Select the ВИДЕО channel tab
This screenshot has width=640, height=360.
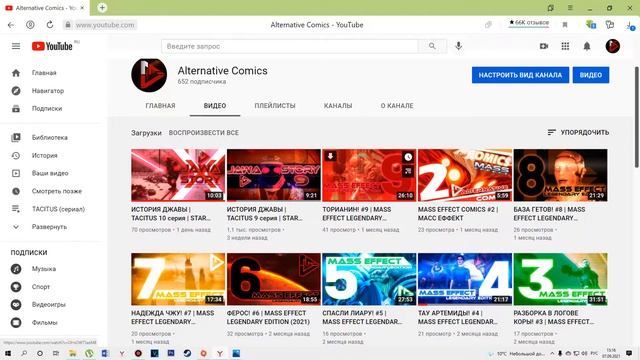click(215, 106)
